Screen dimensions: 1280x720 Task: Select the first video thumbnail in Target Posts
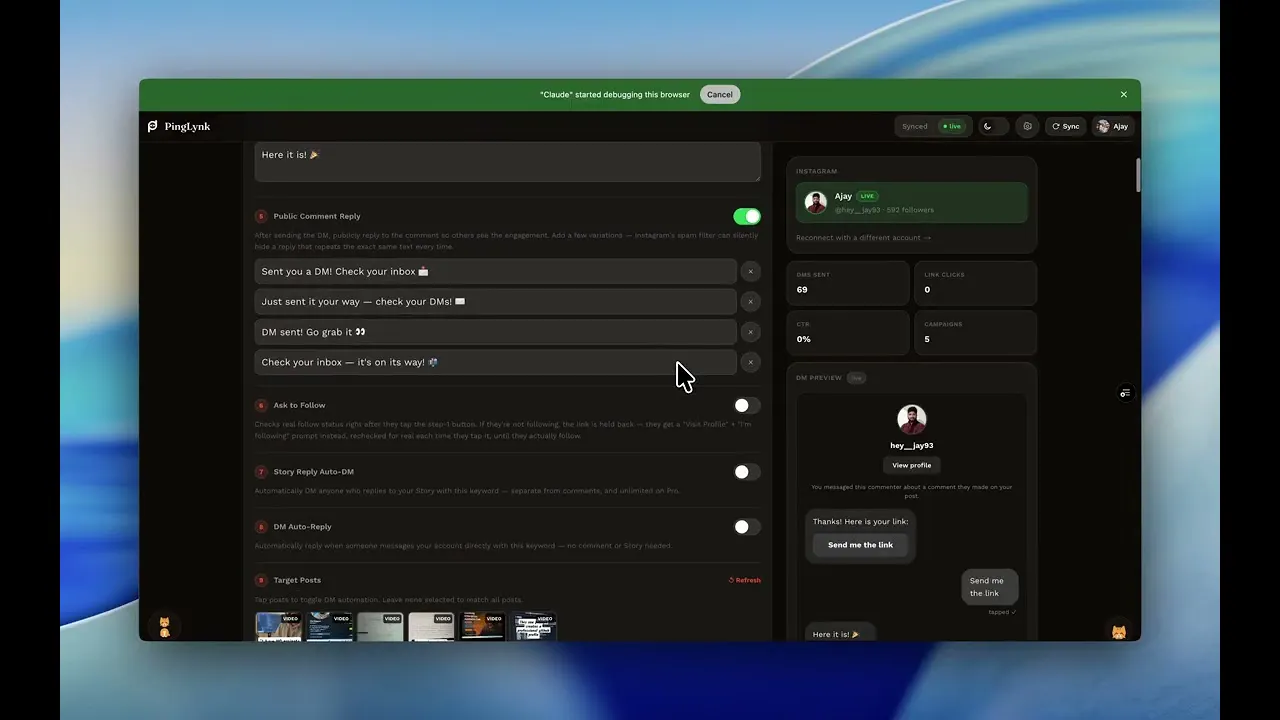(x=279, y=626)
